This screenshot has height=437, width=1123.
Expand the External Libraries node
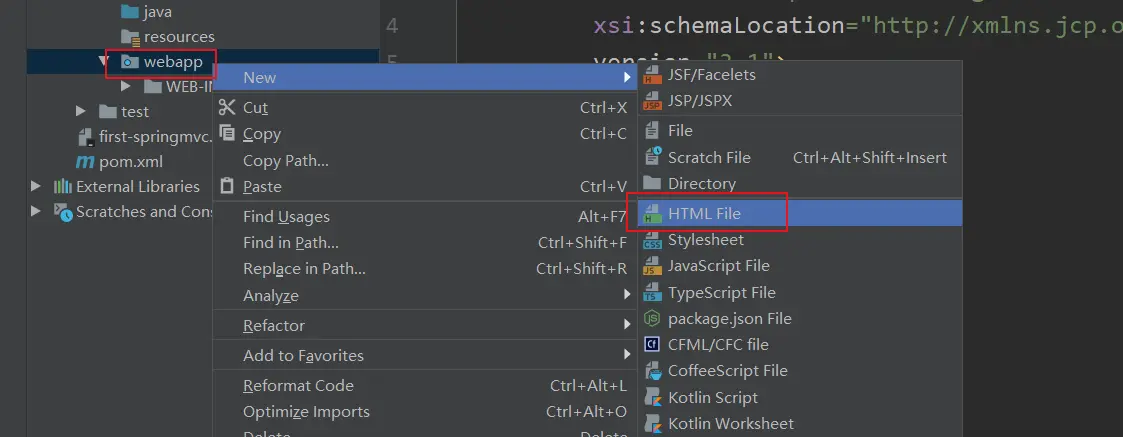point(36,186)
